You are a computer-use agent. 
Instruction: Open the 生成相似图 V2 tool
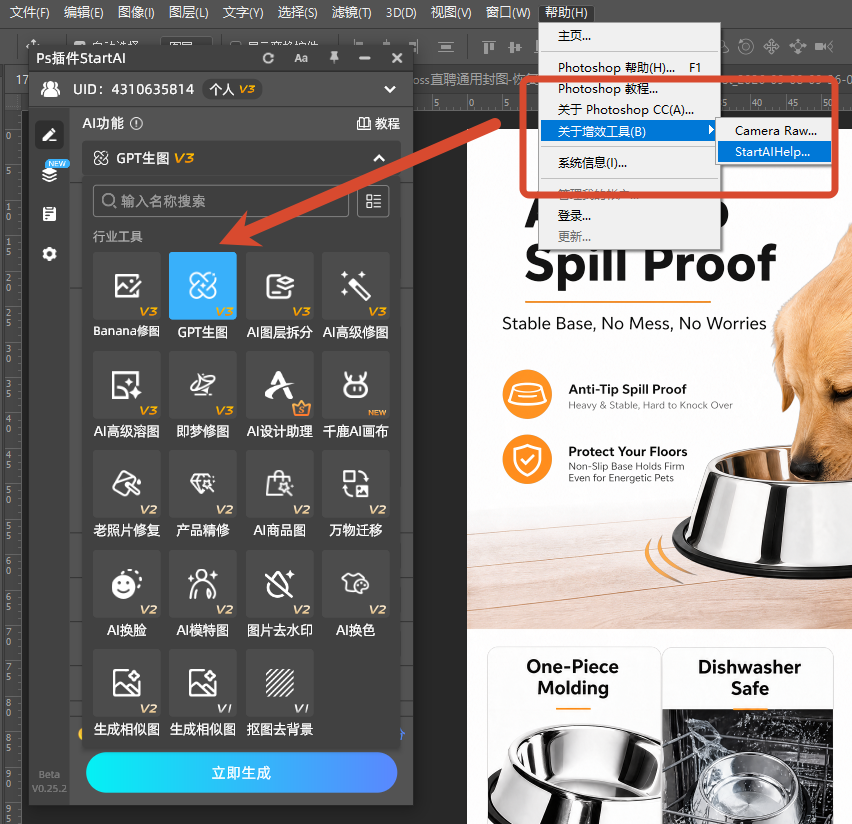click(127, 683)
